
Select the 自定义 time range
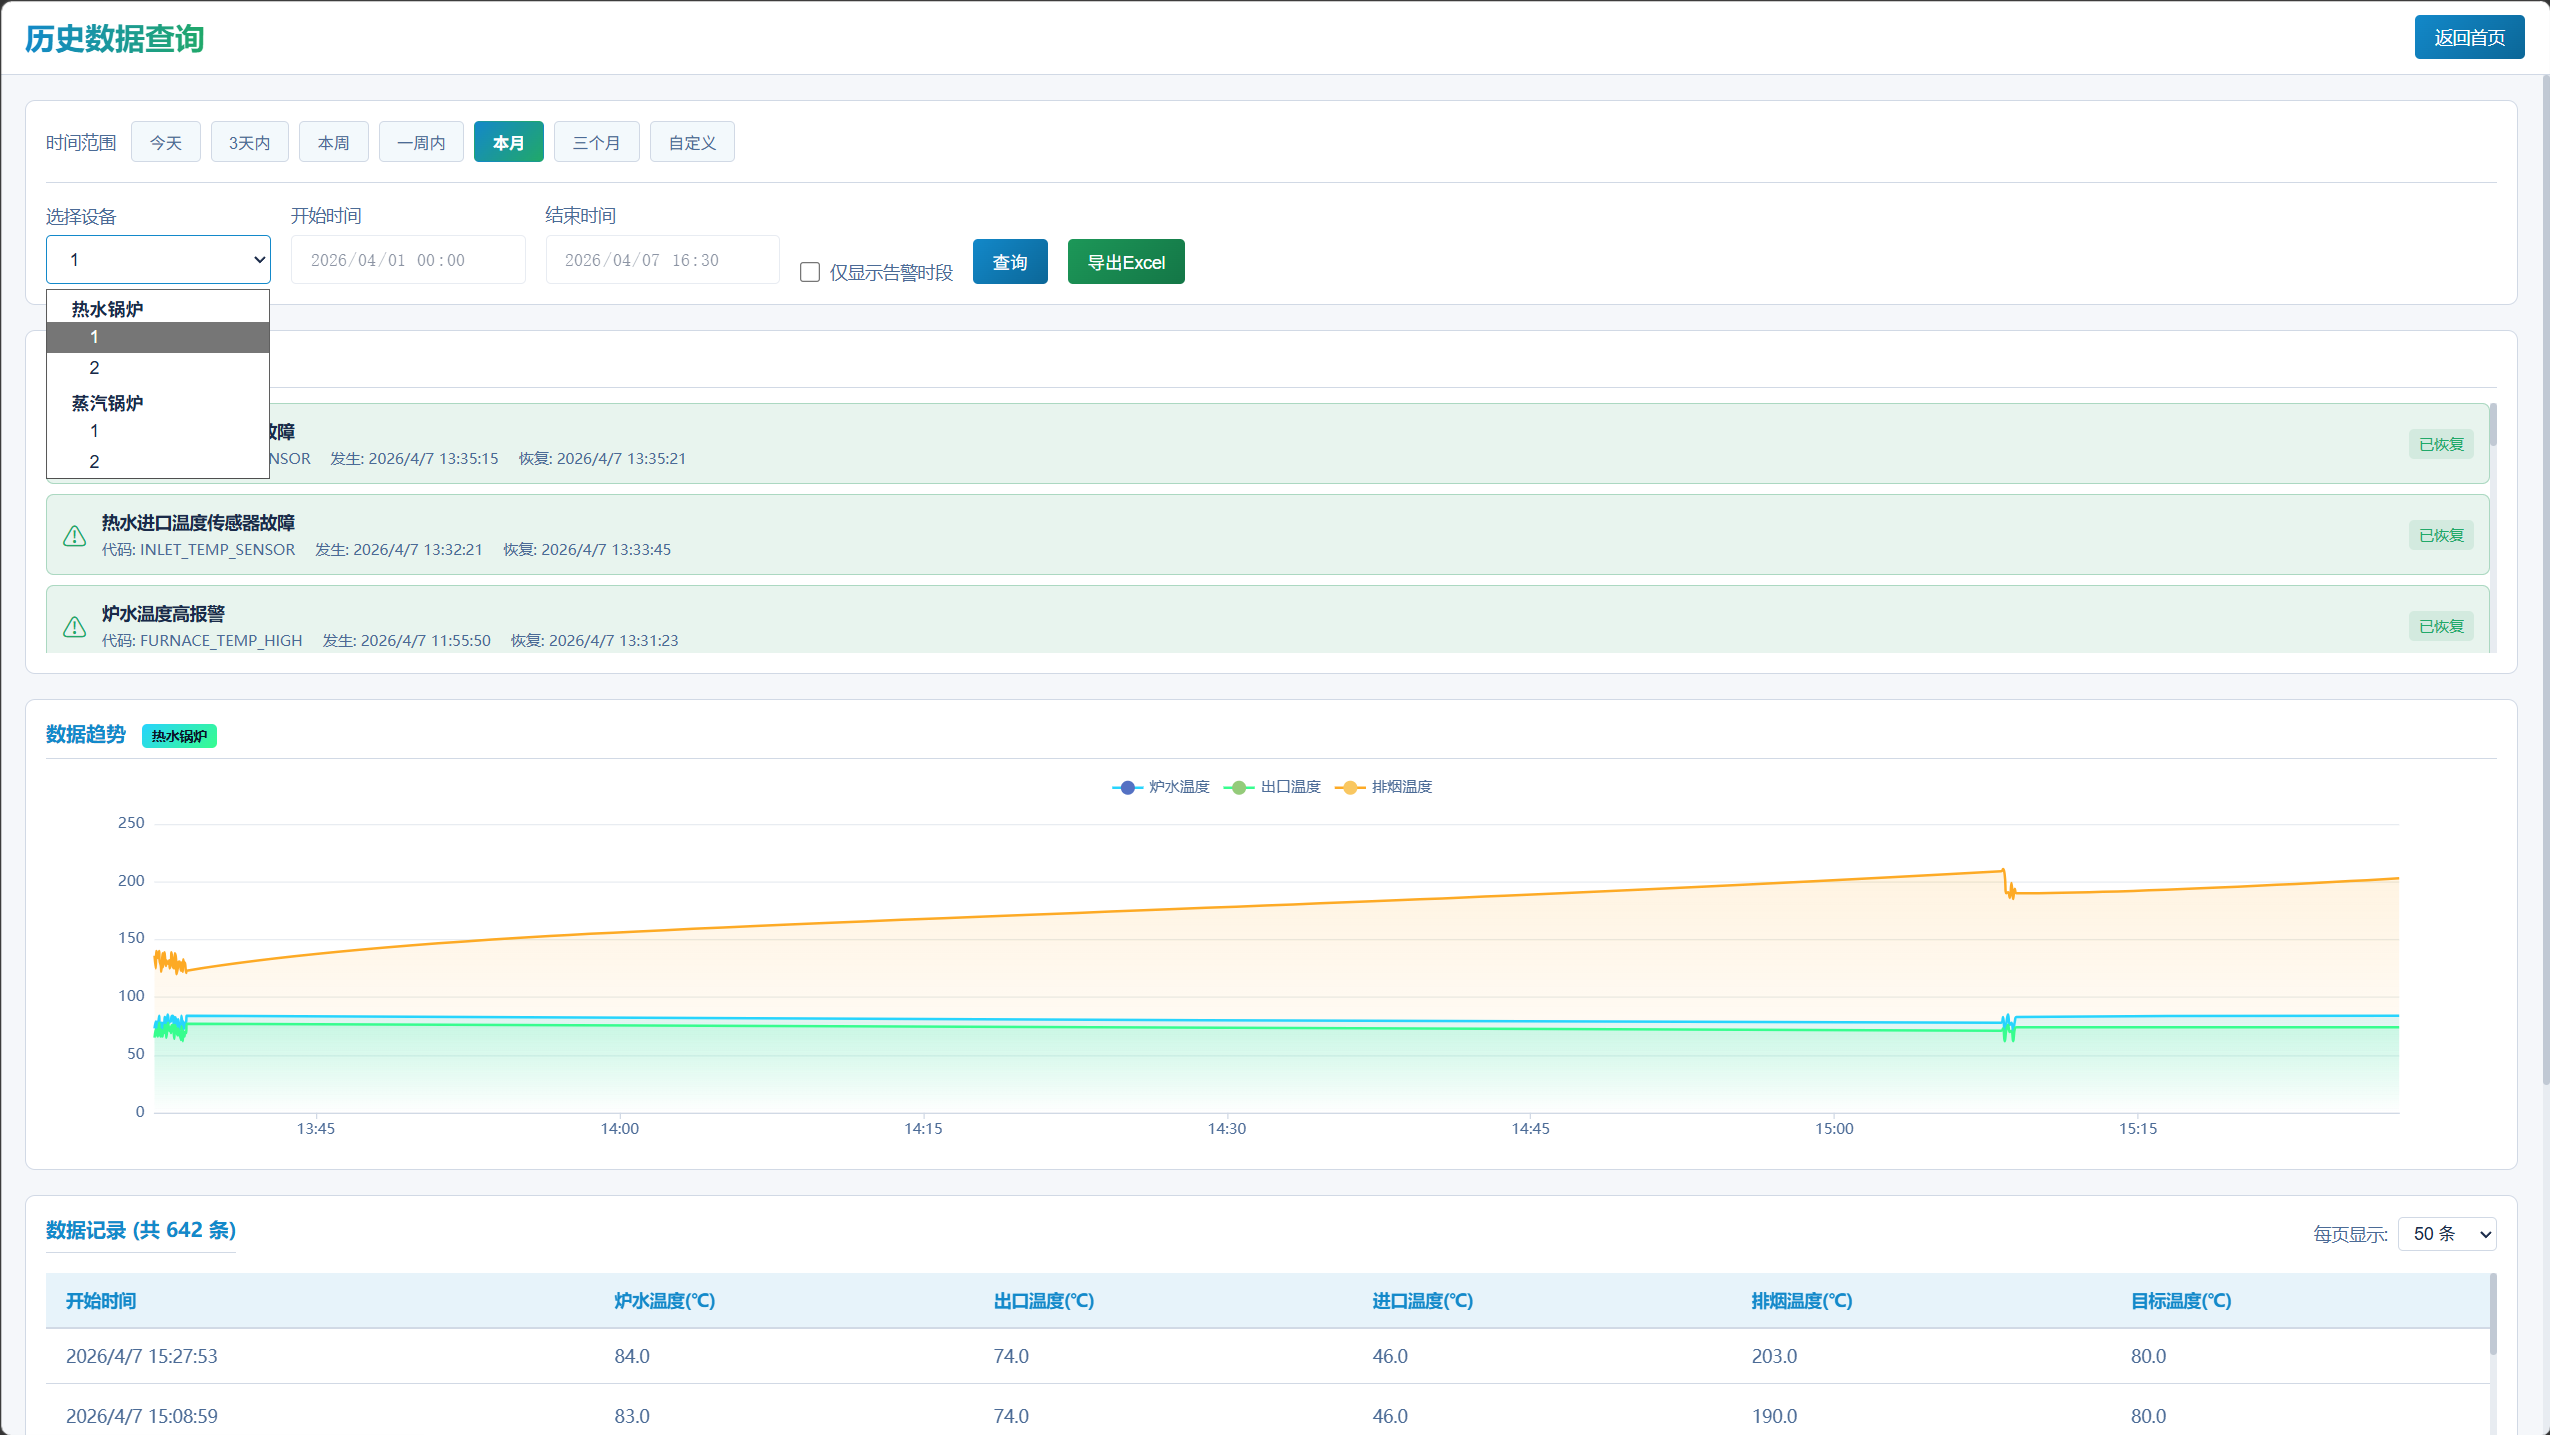click(692, 143)
